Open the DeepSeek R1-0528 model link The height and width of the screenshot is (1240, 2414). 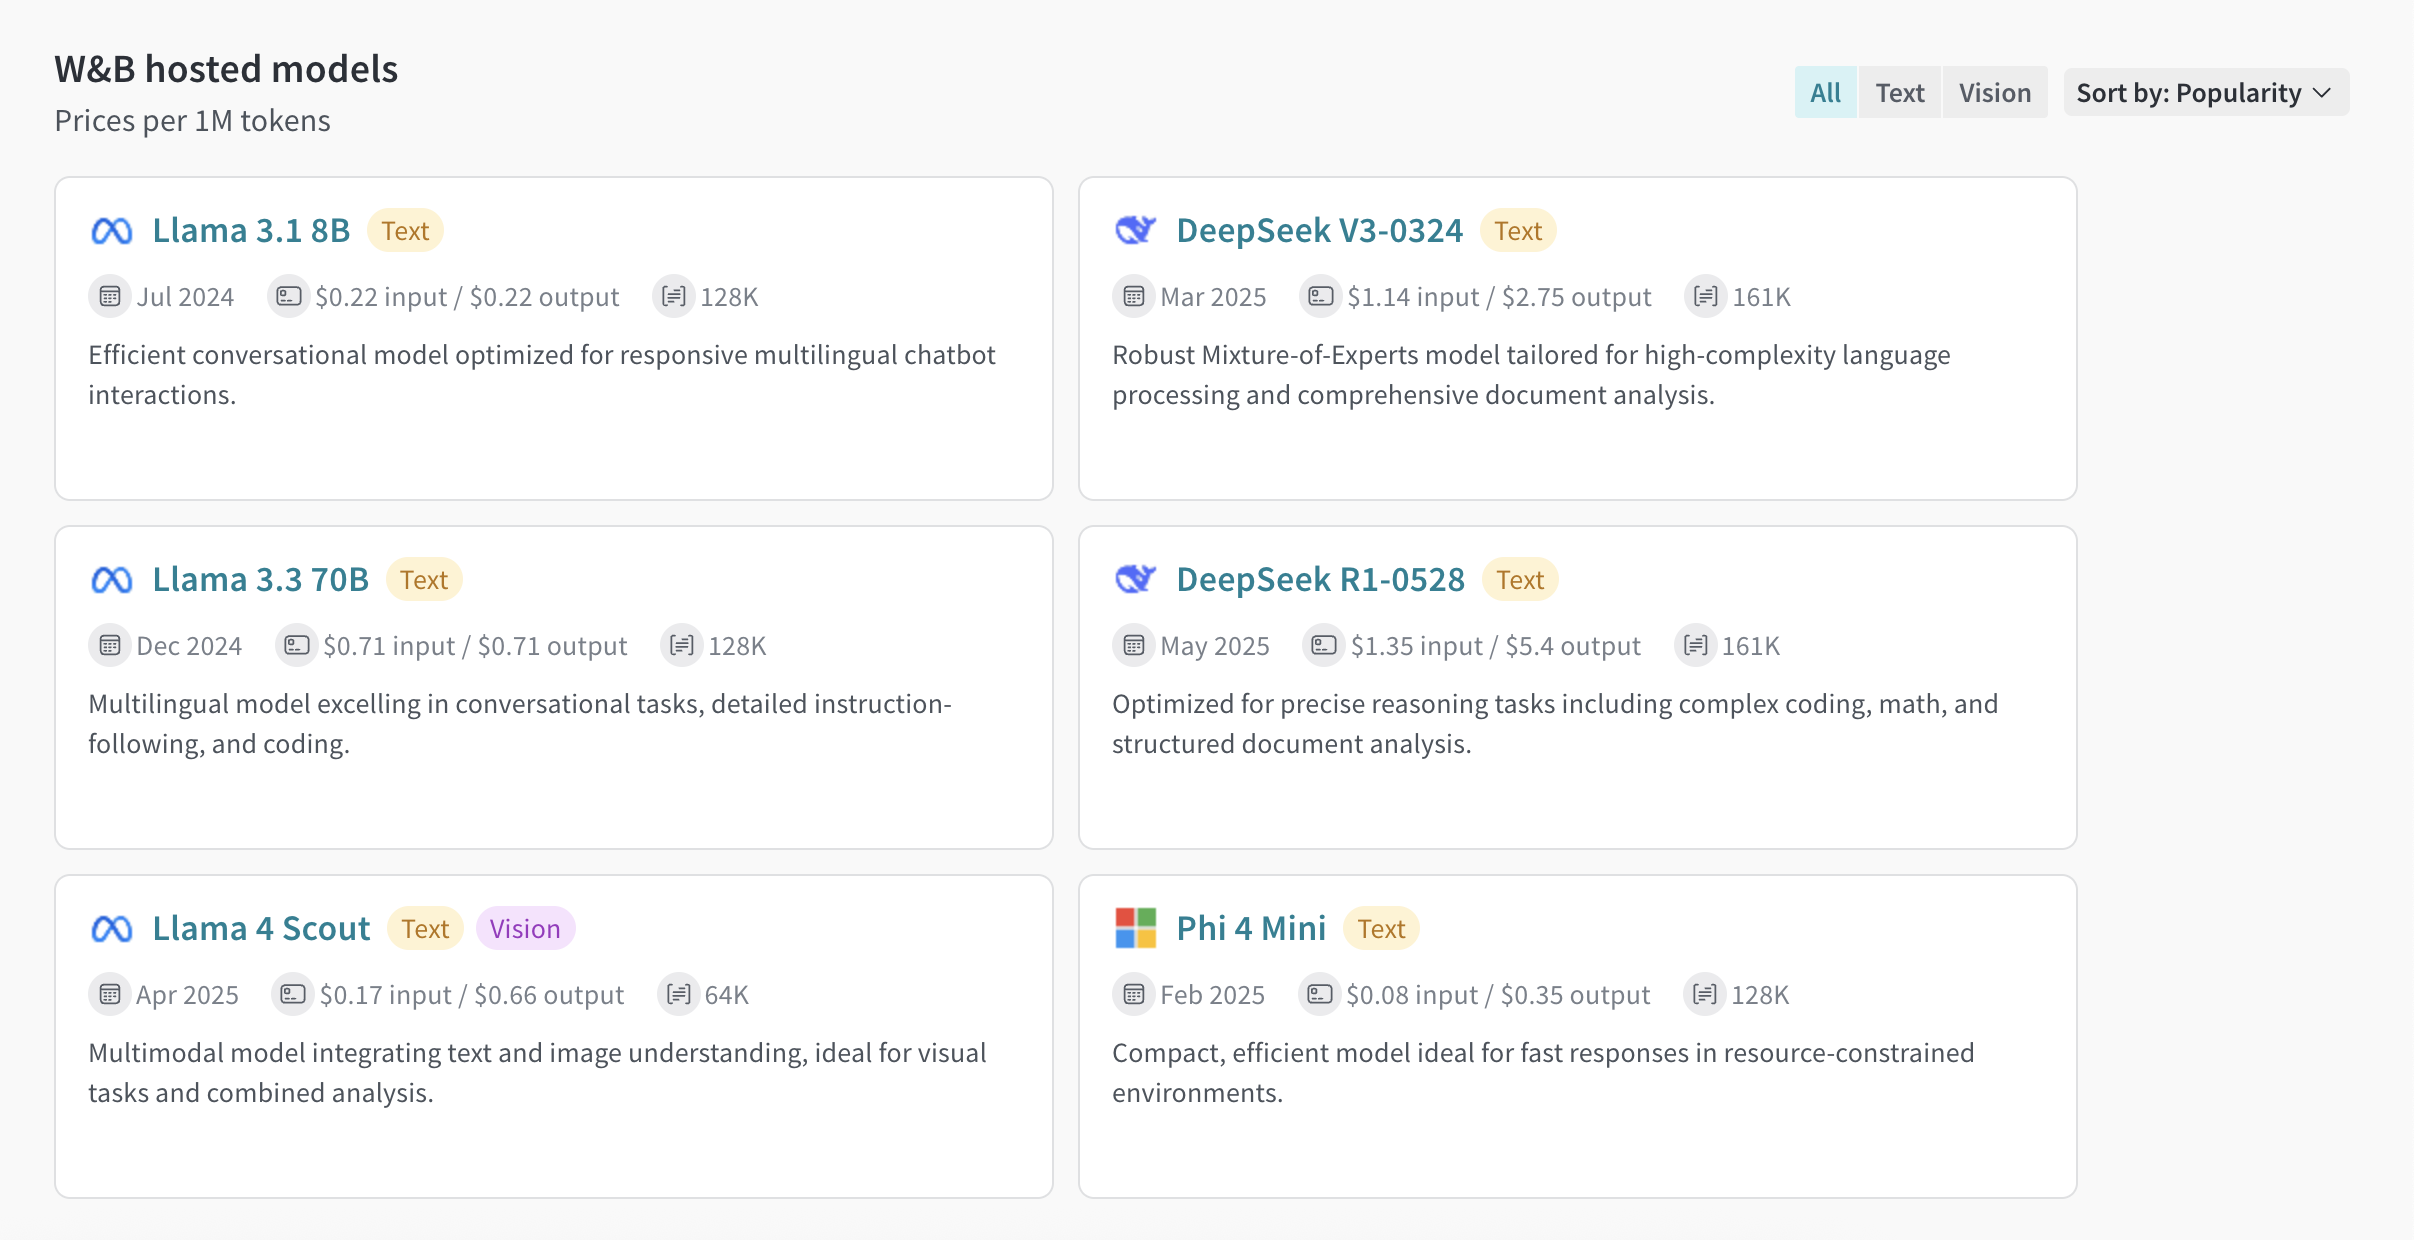(1320, 580)
